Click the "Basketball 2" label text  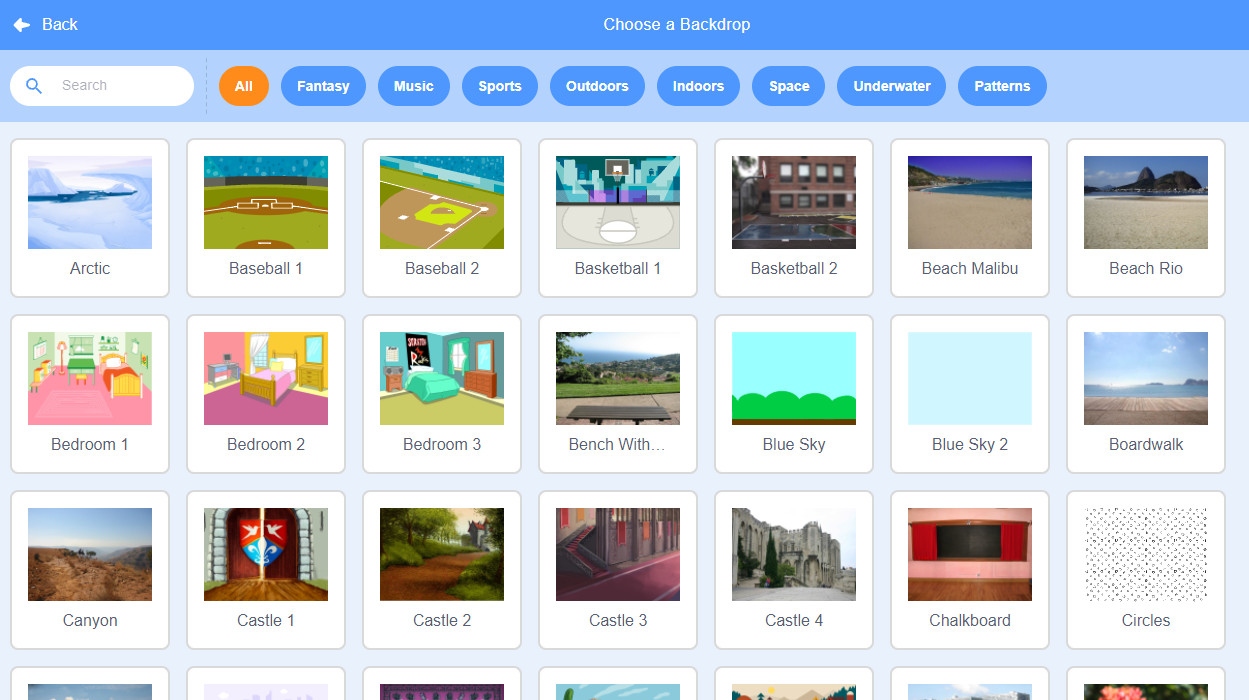tap(794, 269)
